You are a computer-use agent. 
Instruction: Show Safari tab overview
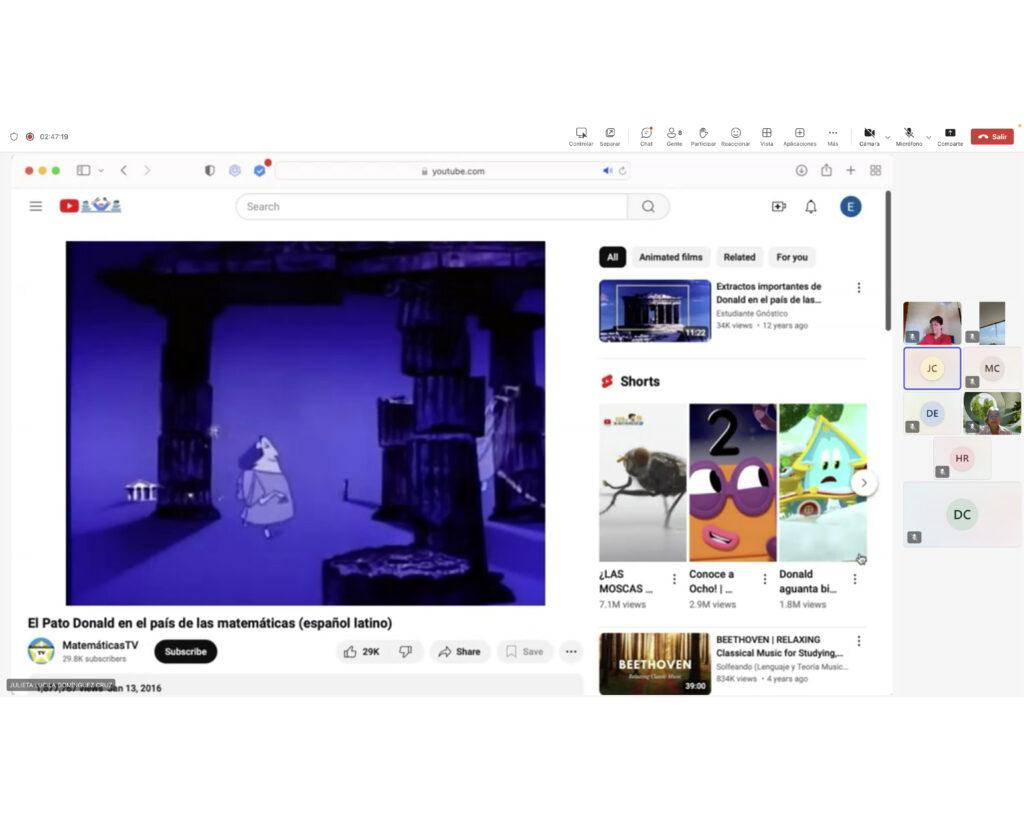pyautogui.click(x=876, y=170)
